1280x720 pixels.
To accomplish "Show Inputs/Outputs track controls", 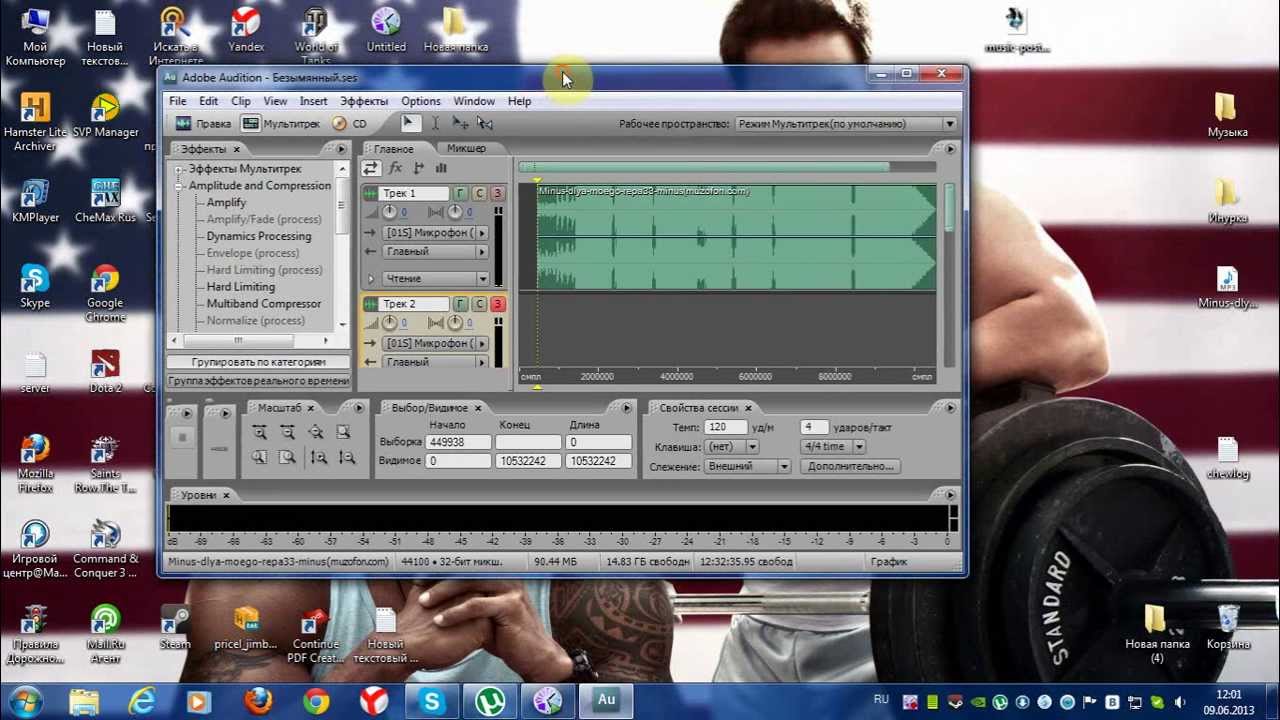I will [371, 168].
